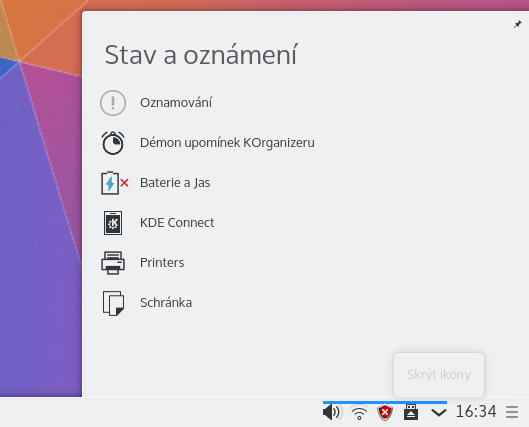Click the battery icon with red X
529x427 pixels.
tap(115, 183)
